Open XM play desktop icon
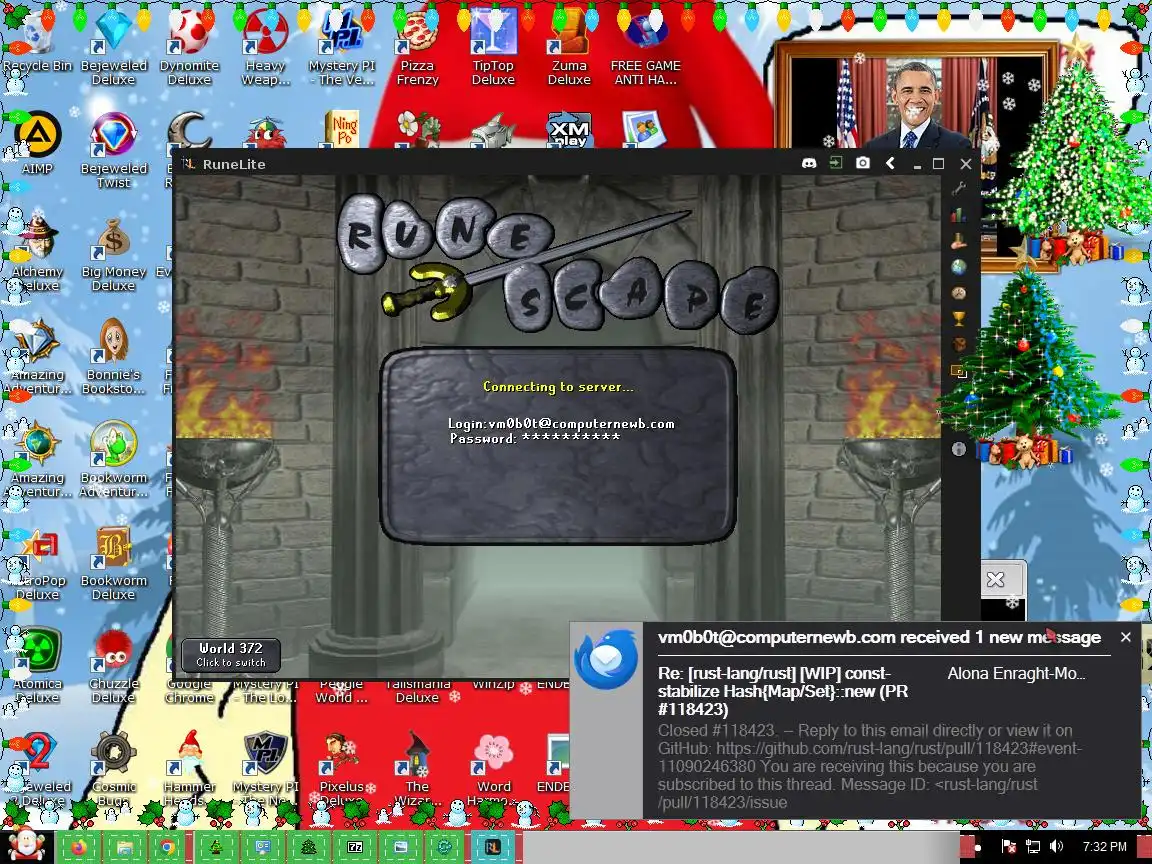Screen dimensions: 1152x864 (569, 130)
